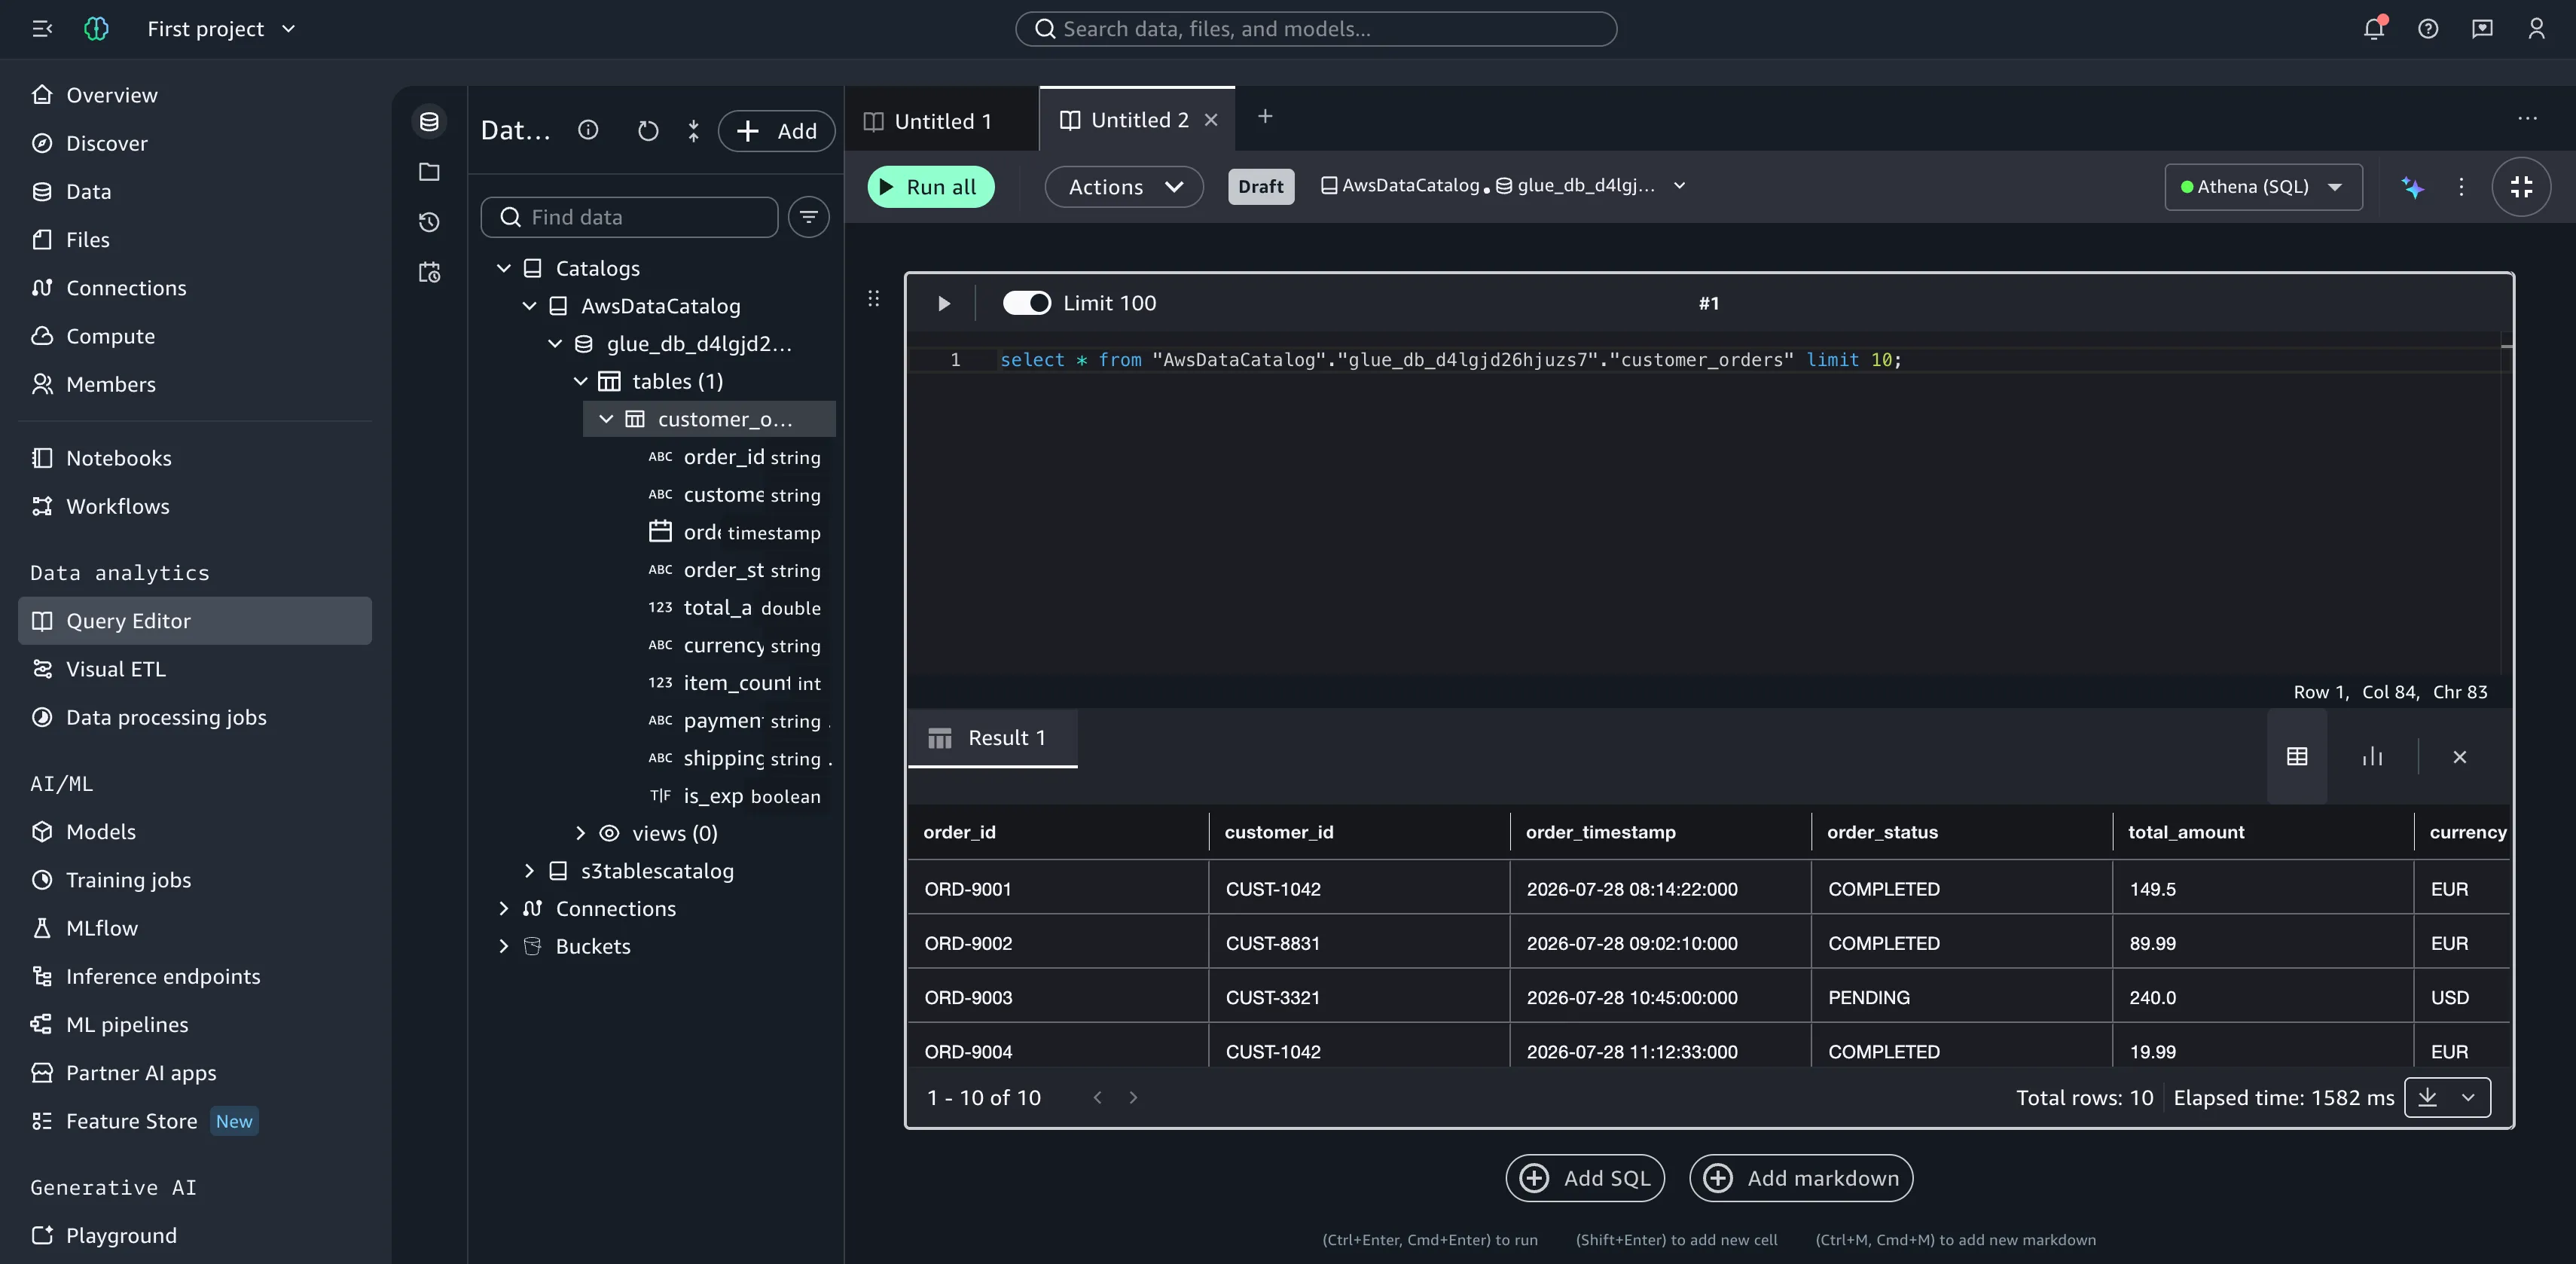Collapse all tree nodes icon

pos(694,131)
